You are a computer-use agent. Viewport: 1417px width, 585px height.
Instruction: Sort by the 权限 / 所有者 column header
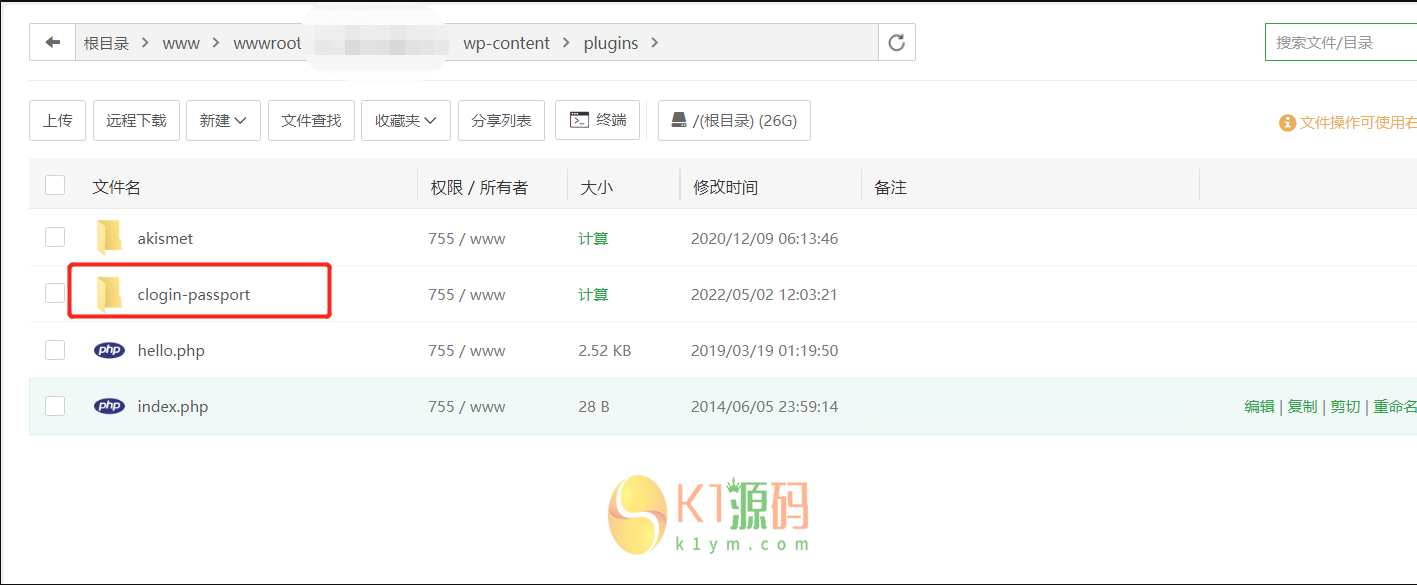coord(479,187)
